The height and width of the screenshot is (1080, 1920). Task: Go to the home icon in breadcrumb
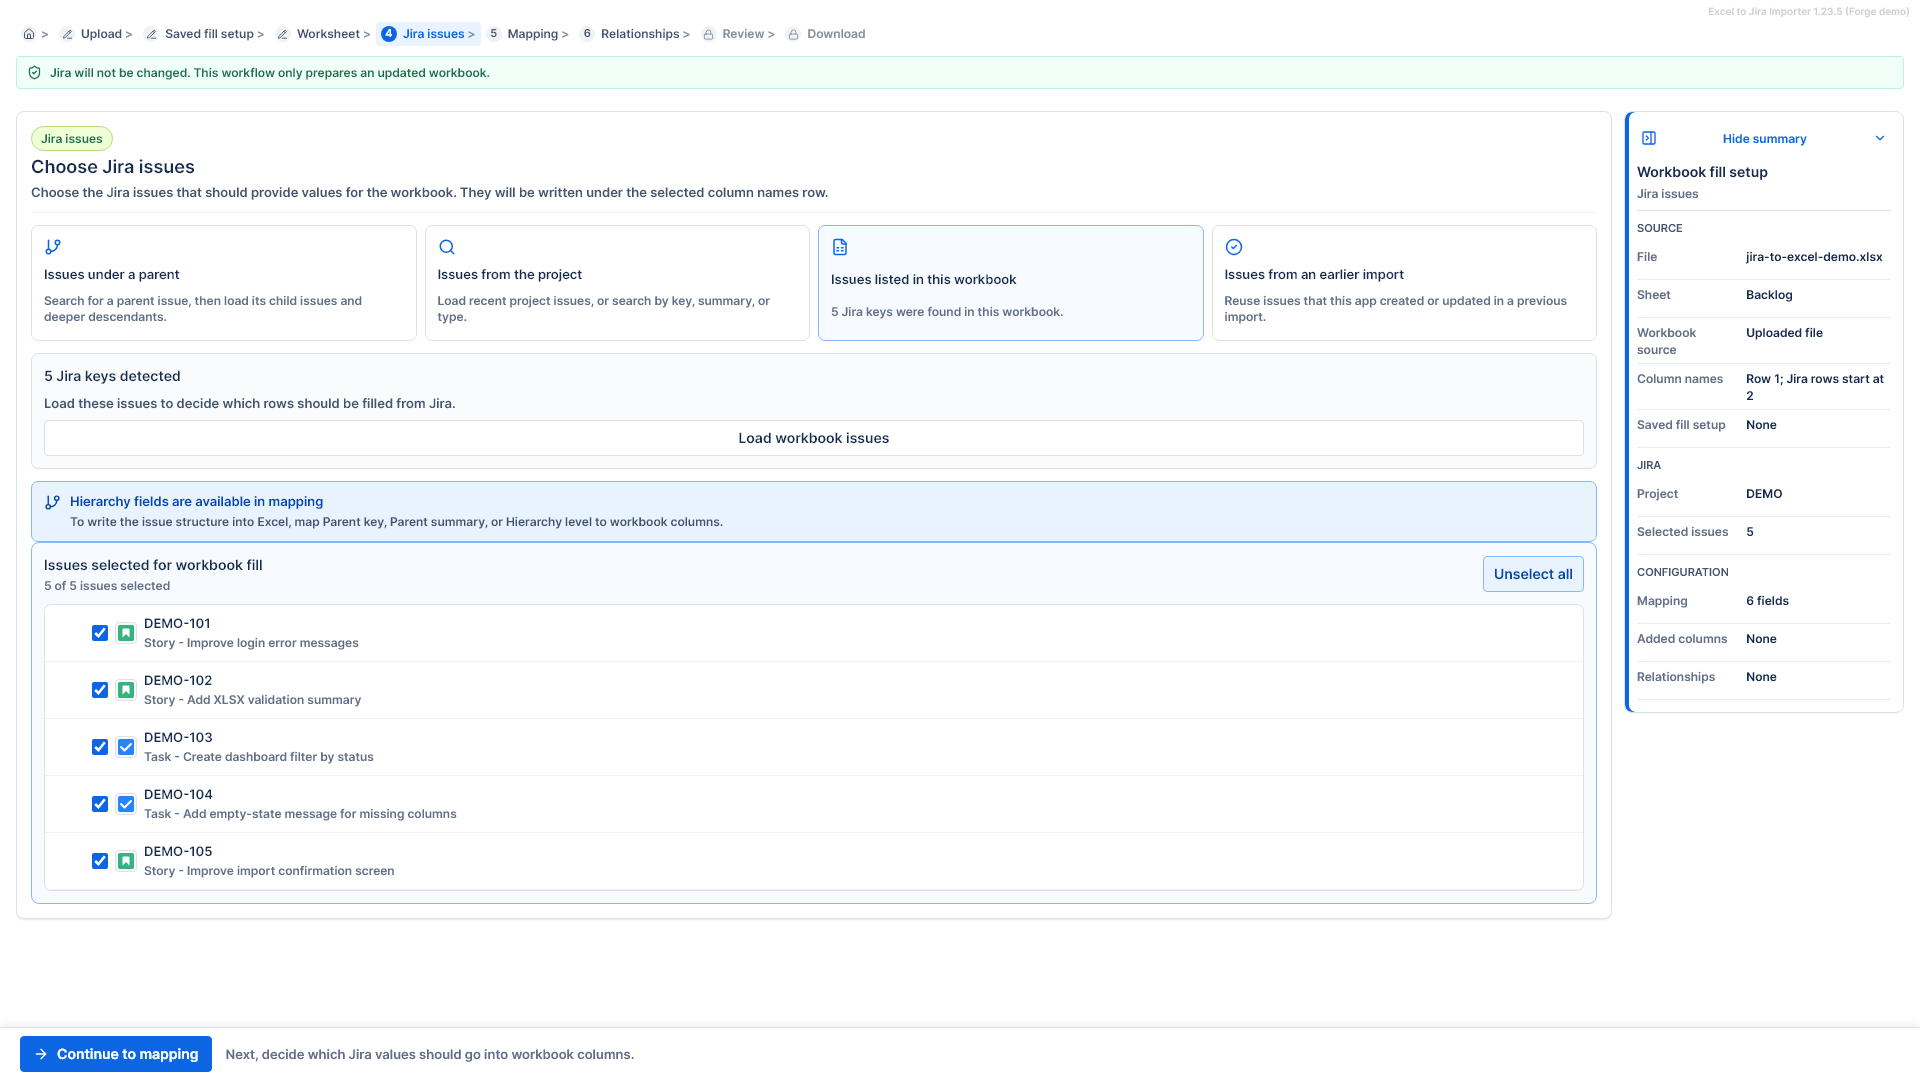pos(29,34)
